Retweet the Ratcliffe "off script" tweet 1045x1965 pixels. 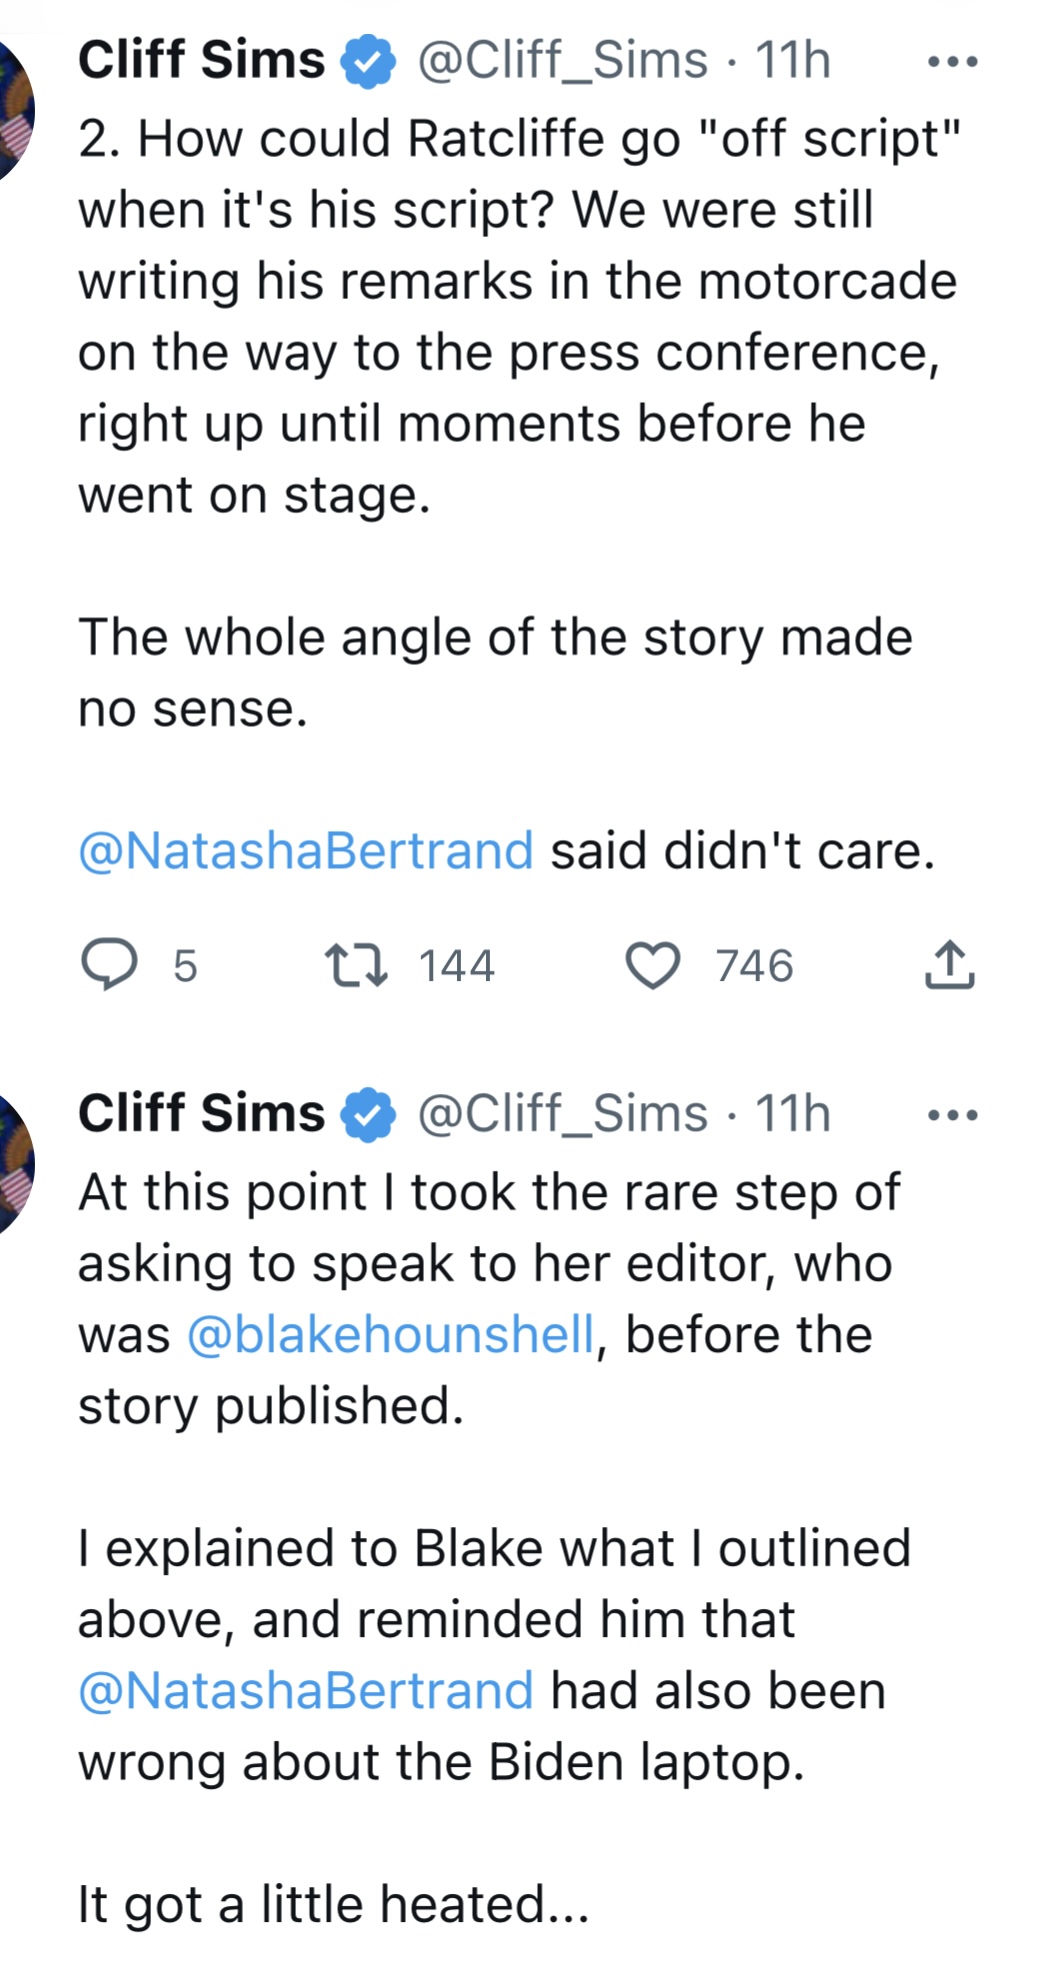pyautogui.click(x=357, y=965)
